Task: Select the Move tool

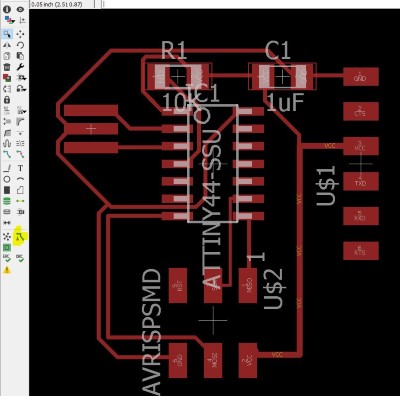Action: pyautogui.click(x=21, y=34)
